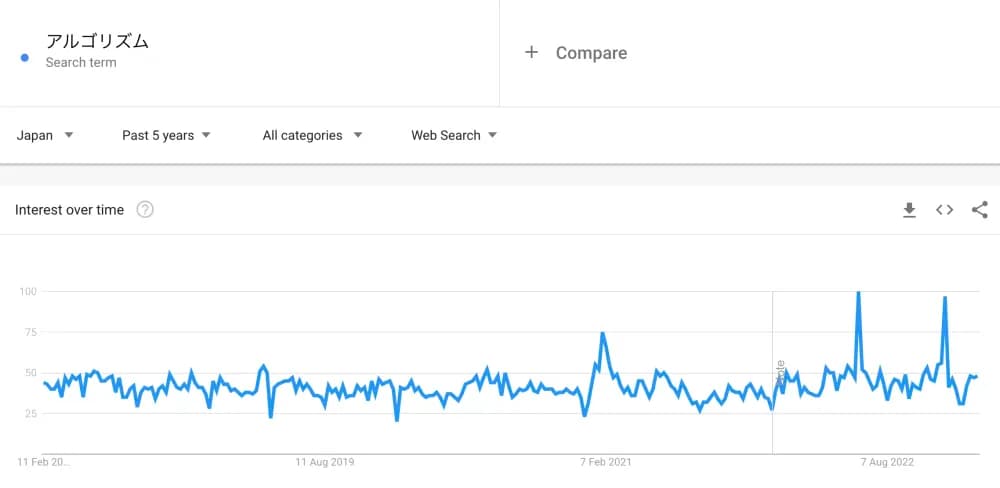Click the early 2021 spike on chart
The width and height of the screenshot is (1000, 488).
pyautogui.click(x=602, y=334)
